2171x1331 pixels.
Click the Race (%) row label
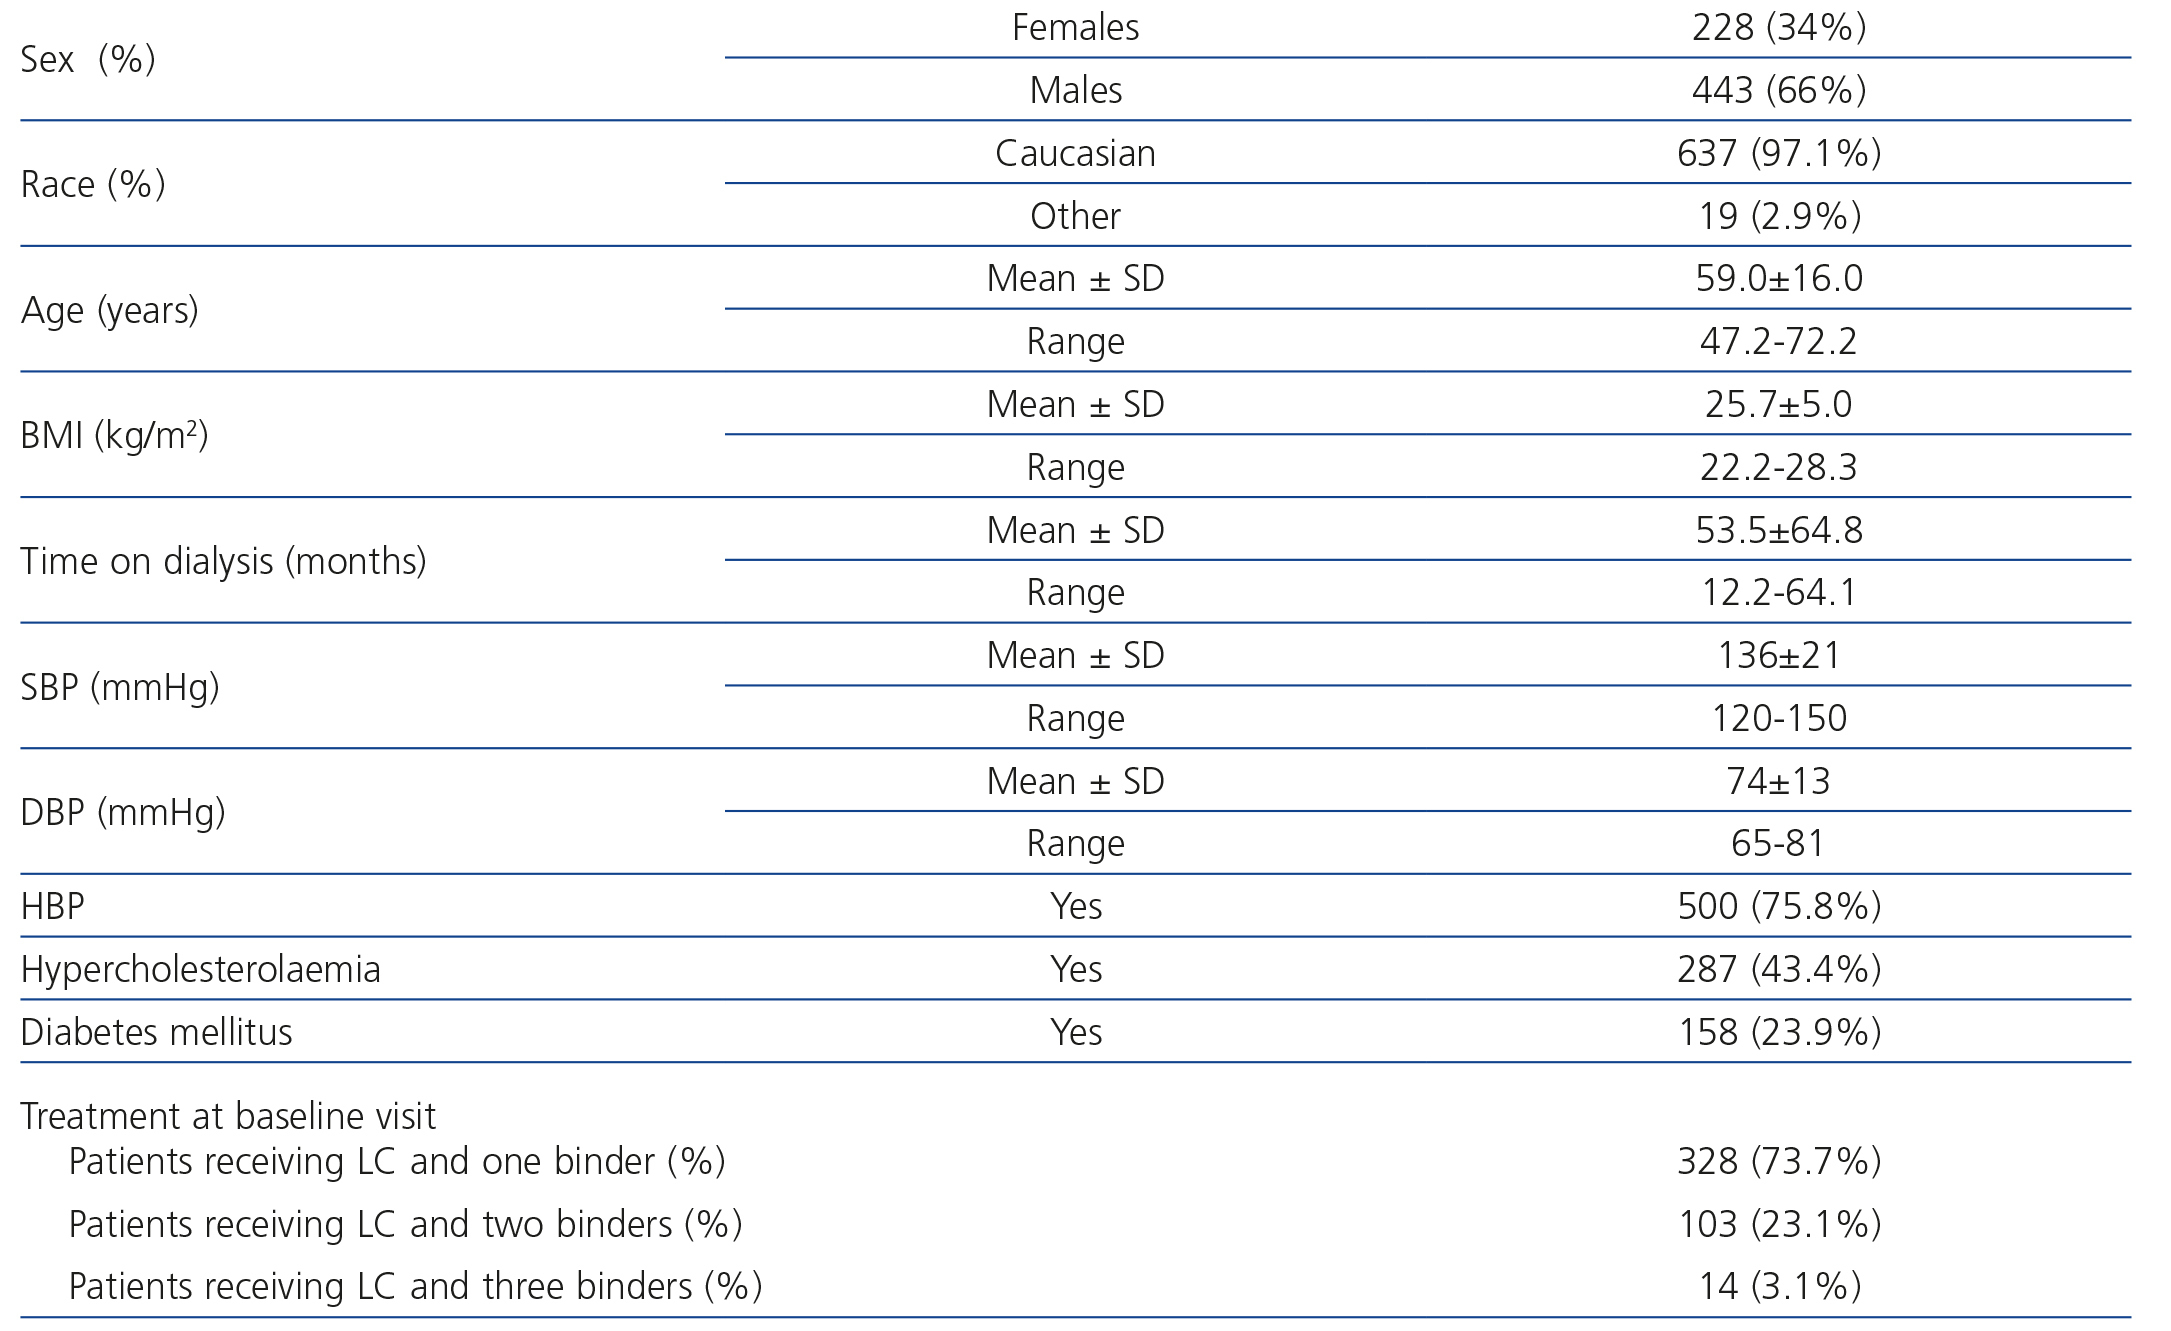(93, 185)
